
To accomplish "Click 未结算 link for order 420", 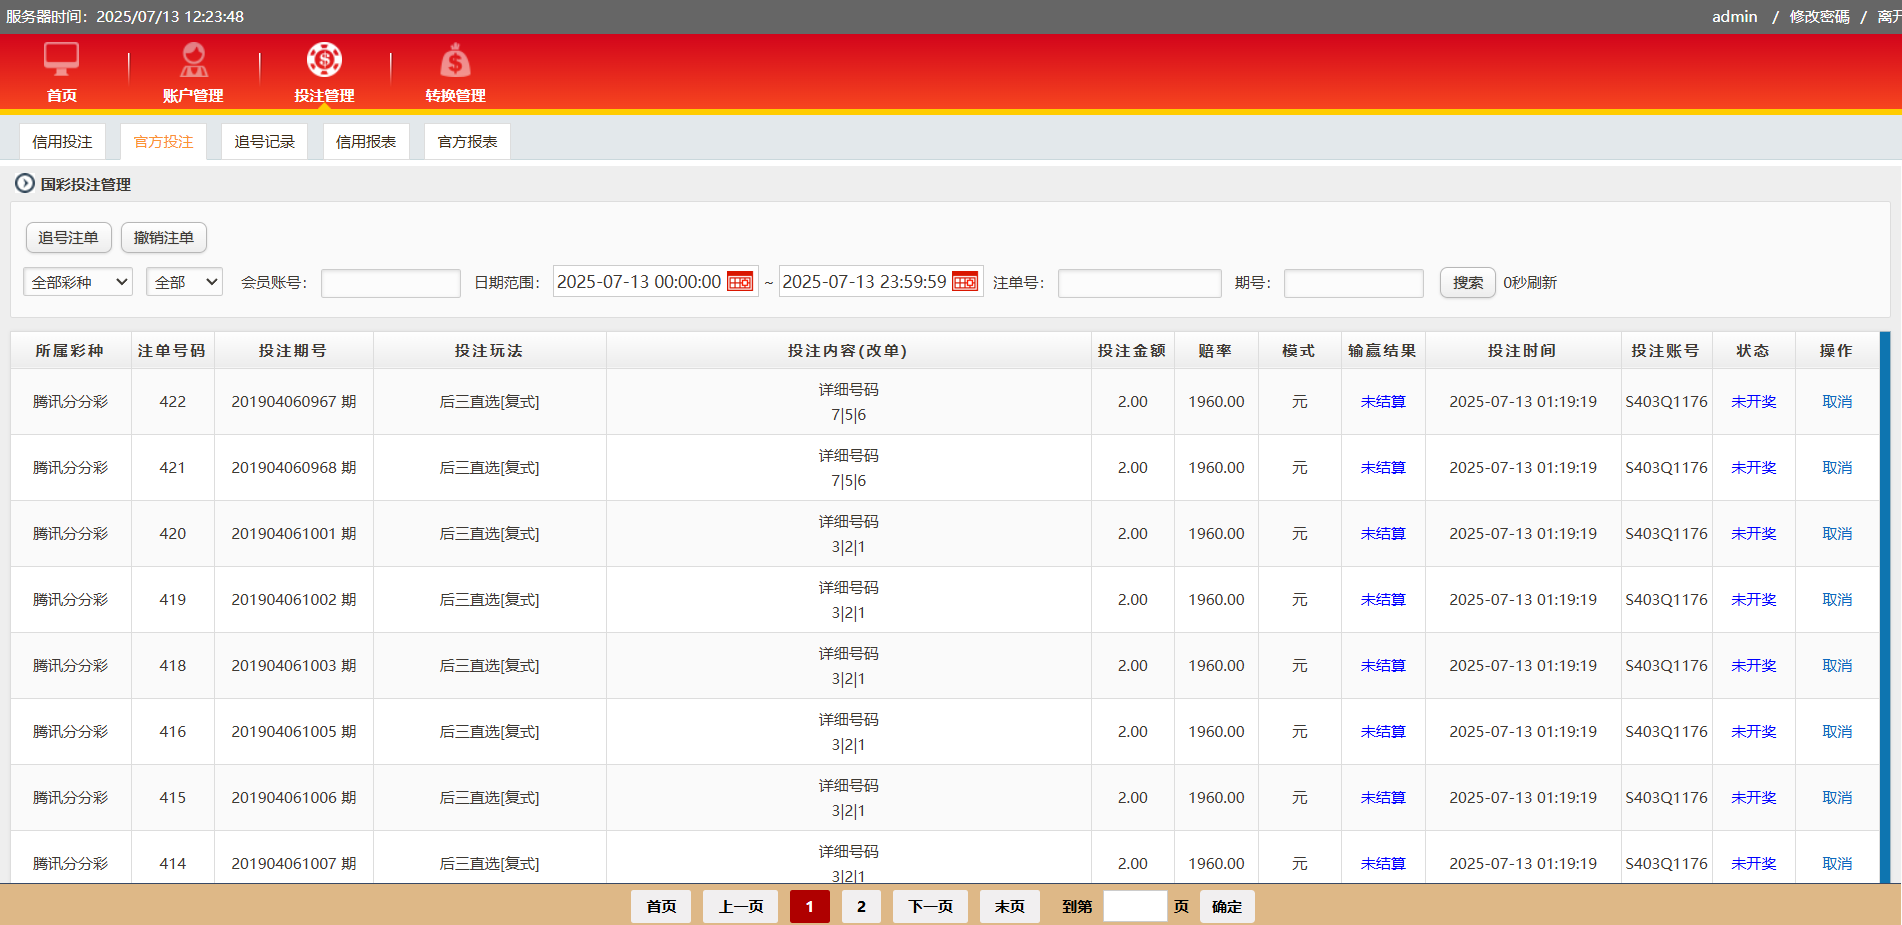I will tap(1383, 534).
